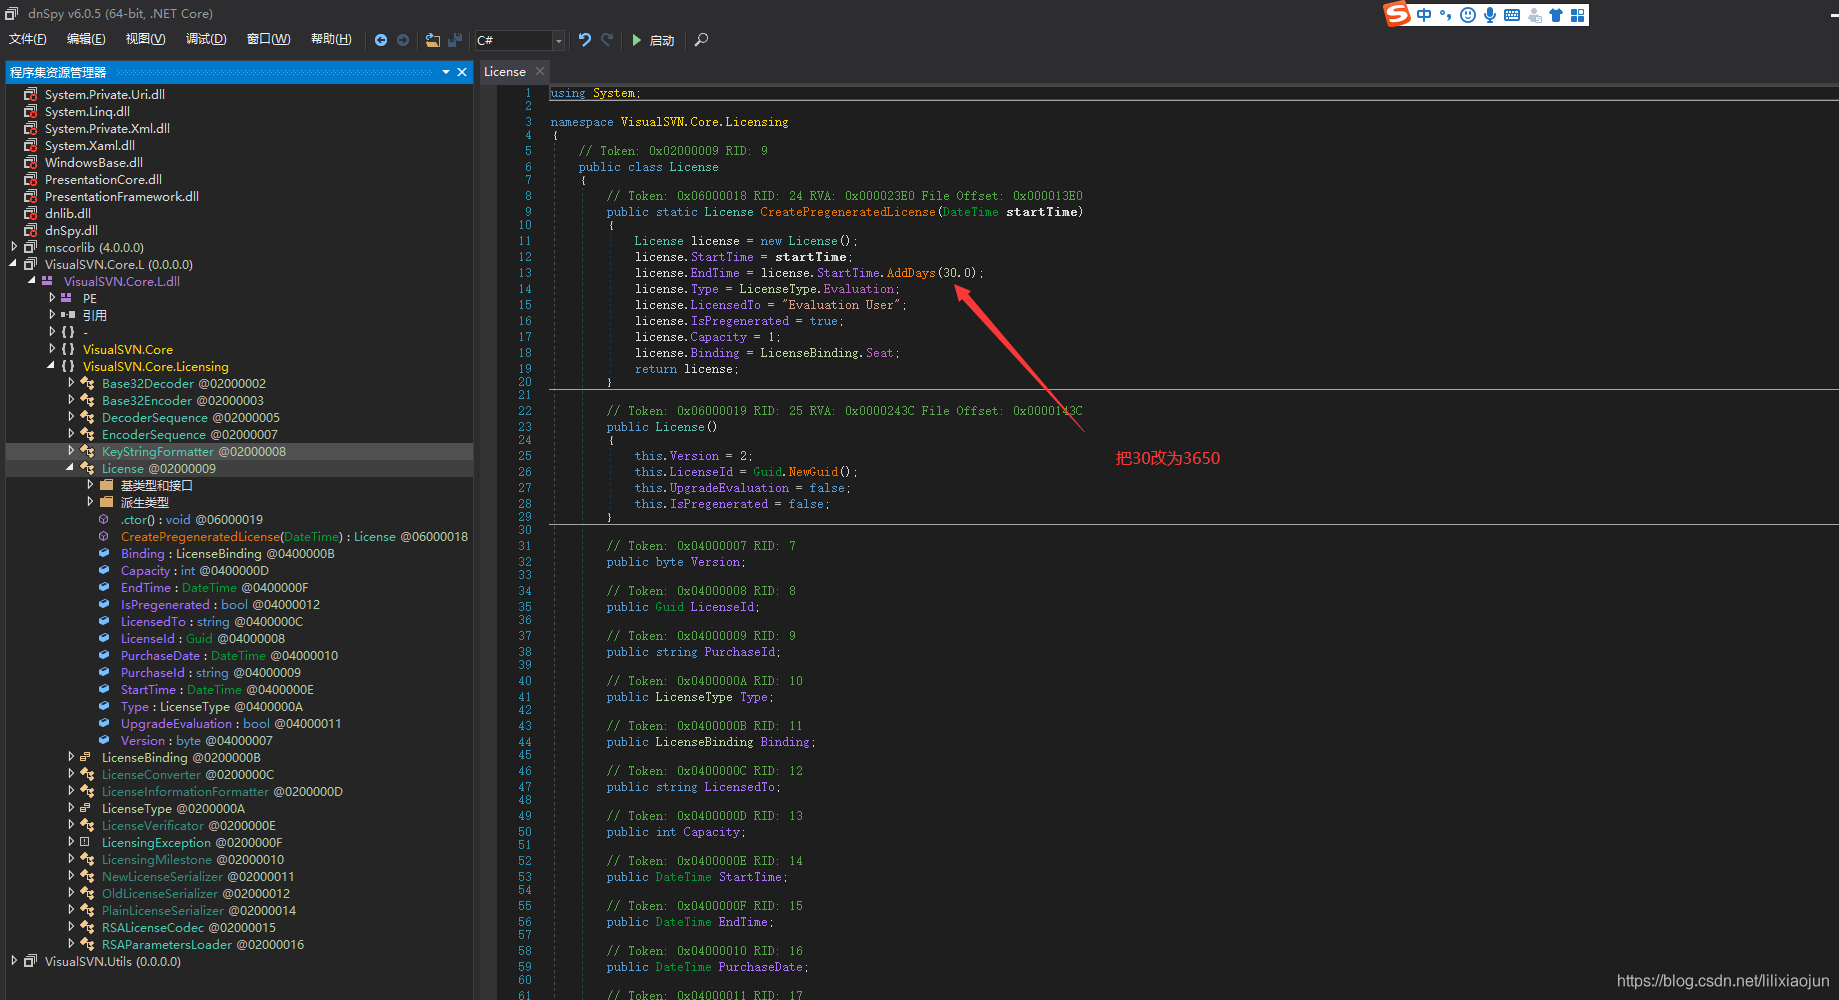Click the Capacity field icon in tree
Screen dimensions: 1839x1000
click(104, 570)
